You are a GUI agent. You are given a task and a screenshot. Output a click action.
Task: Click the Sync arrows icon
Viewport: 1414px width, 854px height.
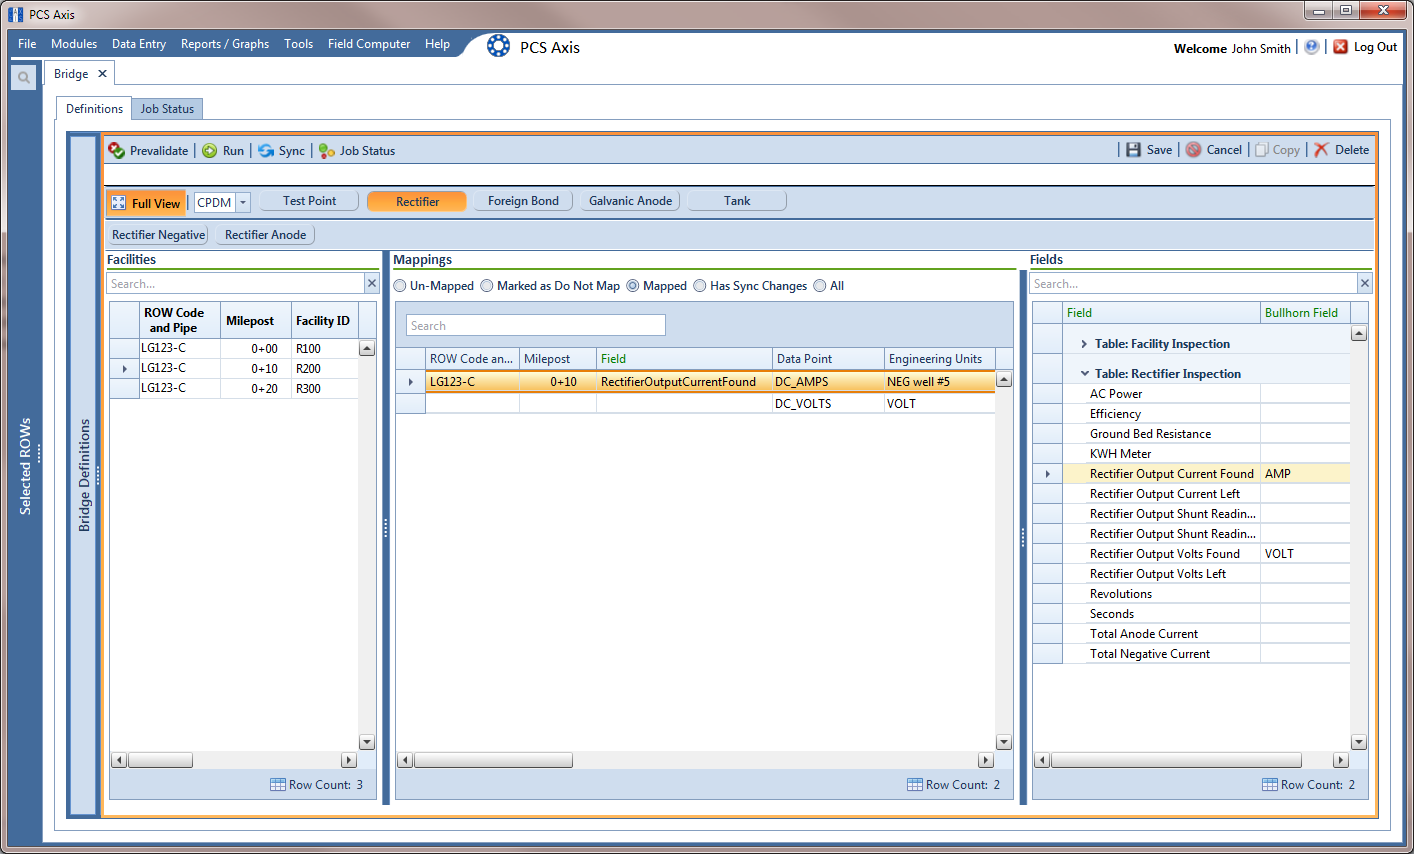(266, 151)
